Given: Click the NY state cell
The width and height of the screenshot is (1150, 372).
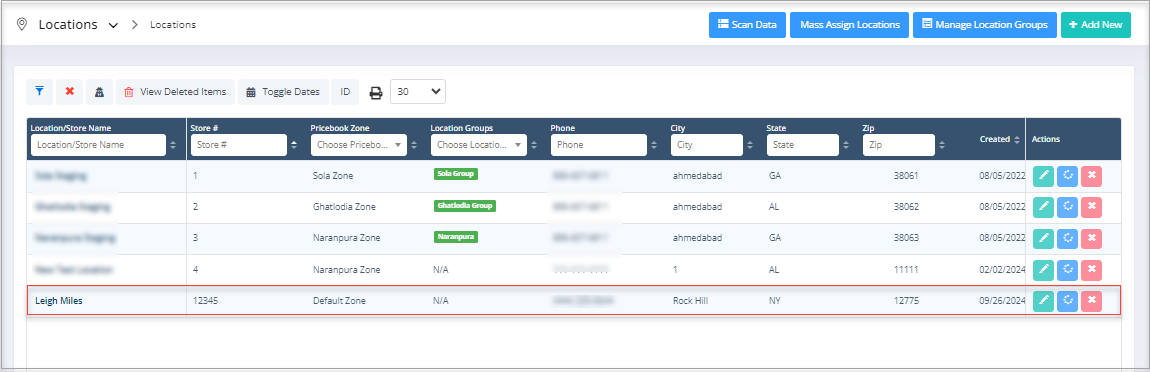Looking at the screenshot, I should (x=774, y=301).
